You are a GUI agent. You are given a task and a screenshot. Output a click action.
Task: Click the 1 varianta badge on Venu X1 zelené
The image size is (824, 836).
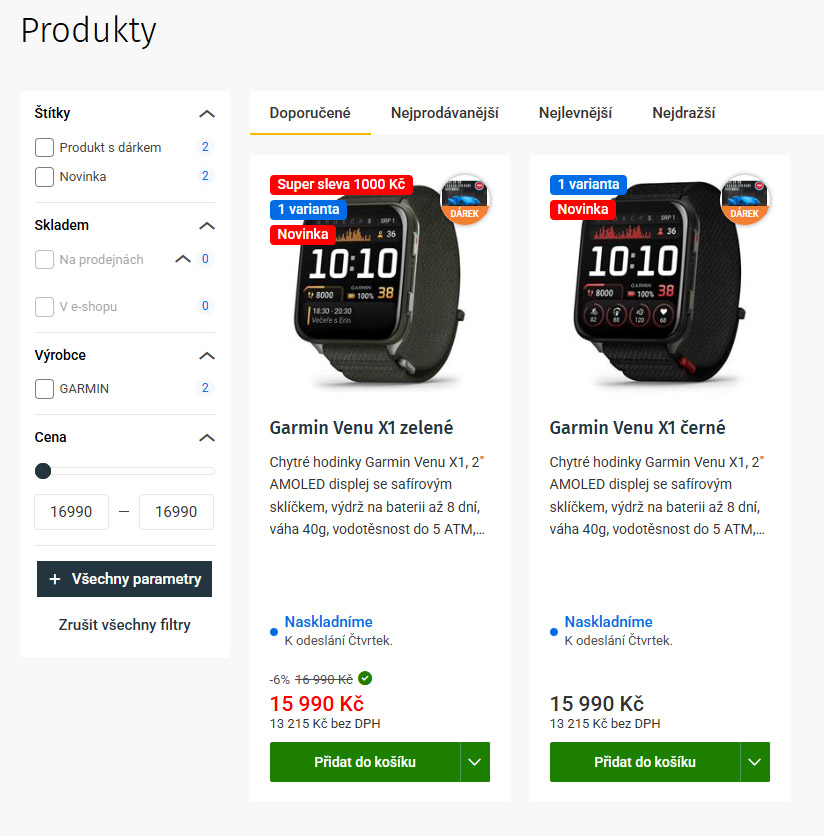(308, 209)
